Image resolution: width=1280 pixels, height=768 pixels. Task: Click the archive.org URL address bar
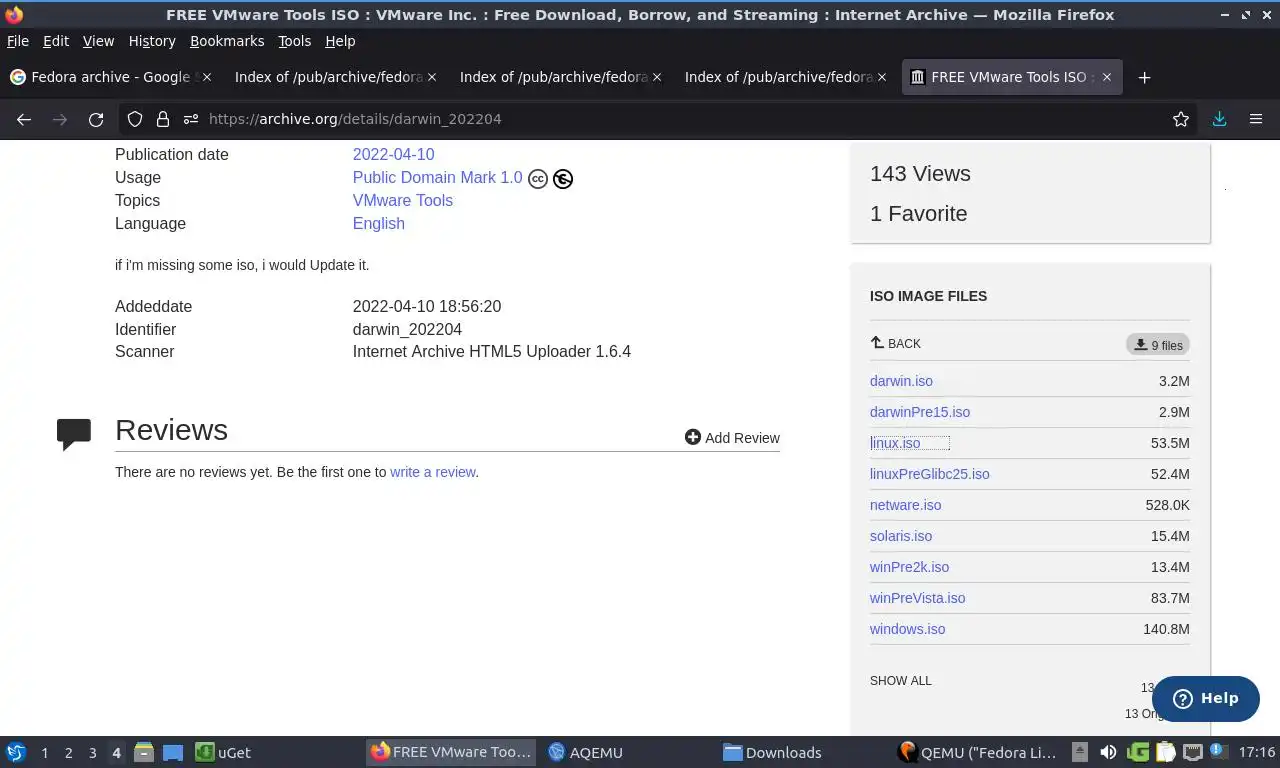click(x=660, y=119)
